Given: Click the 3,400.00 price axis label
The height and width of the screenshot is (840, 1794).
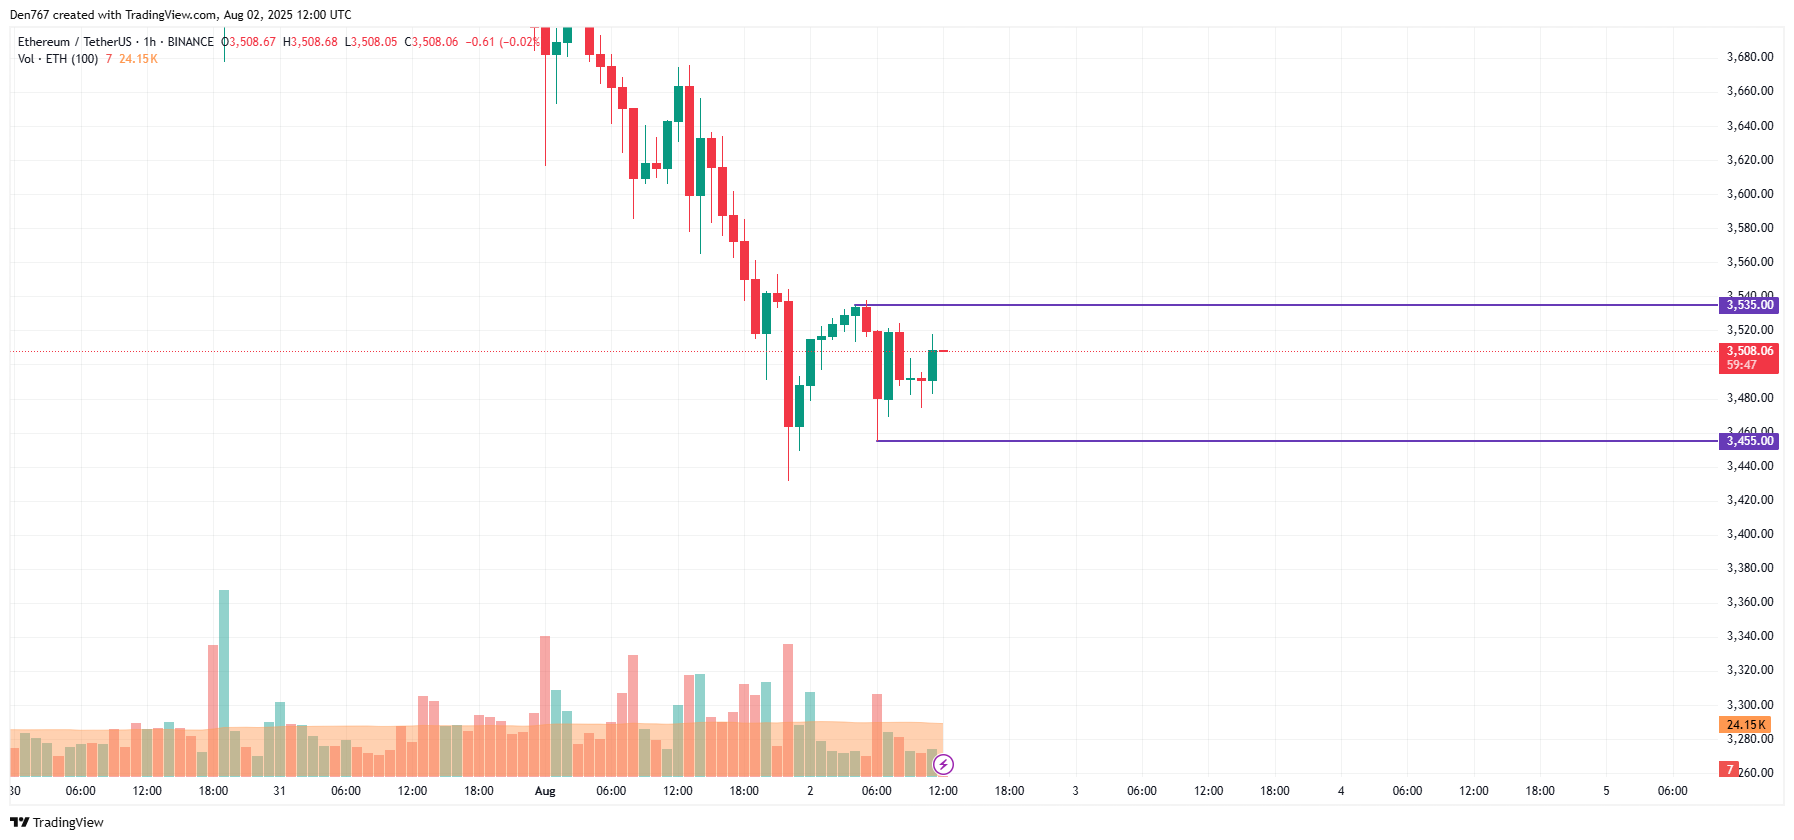Looking at the screenshot, I should [x=1750, y=534].
